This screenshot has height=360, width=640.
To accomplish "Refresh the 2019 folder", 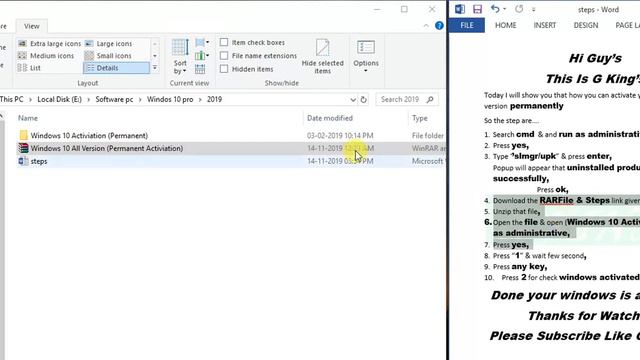I will (x=363, y=100).
